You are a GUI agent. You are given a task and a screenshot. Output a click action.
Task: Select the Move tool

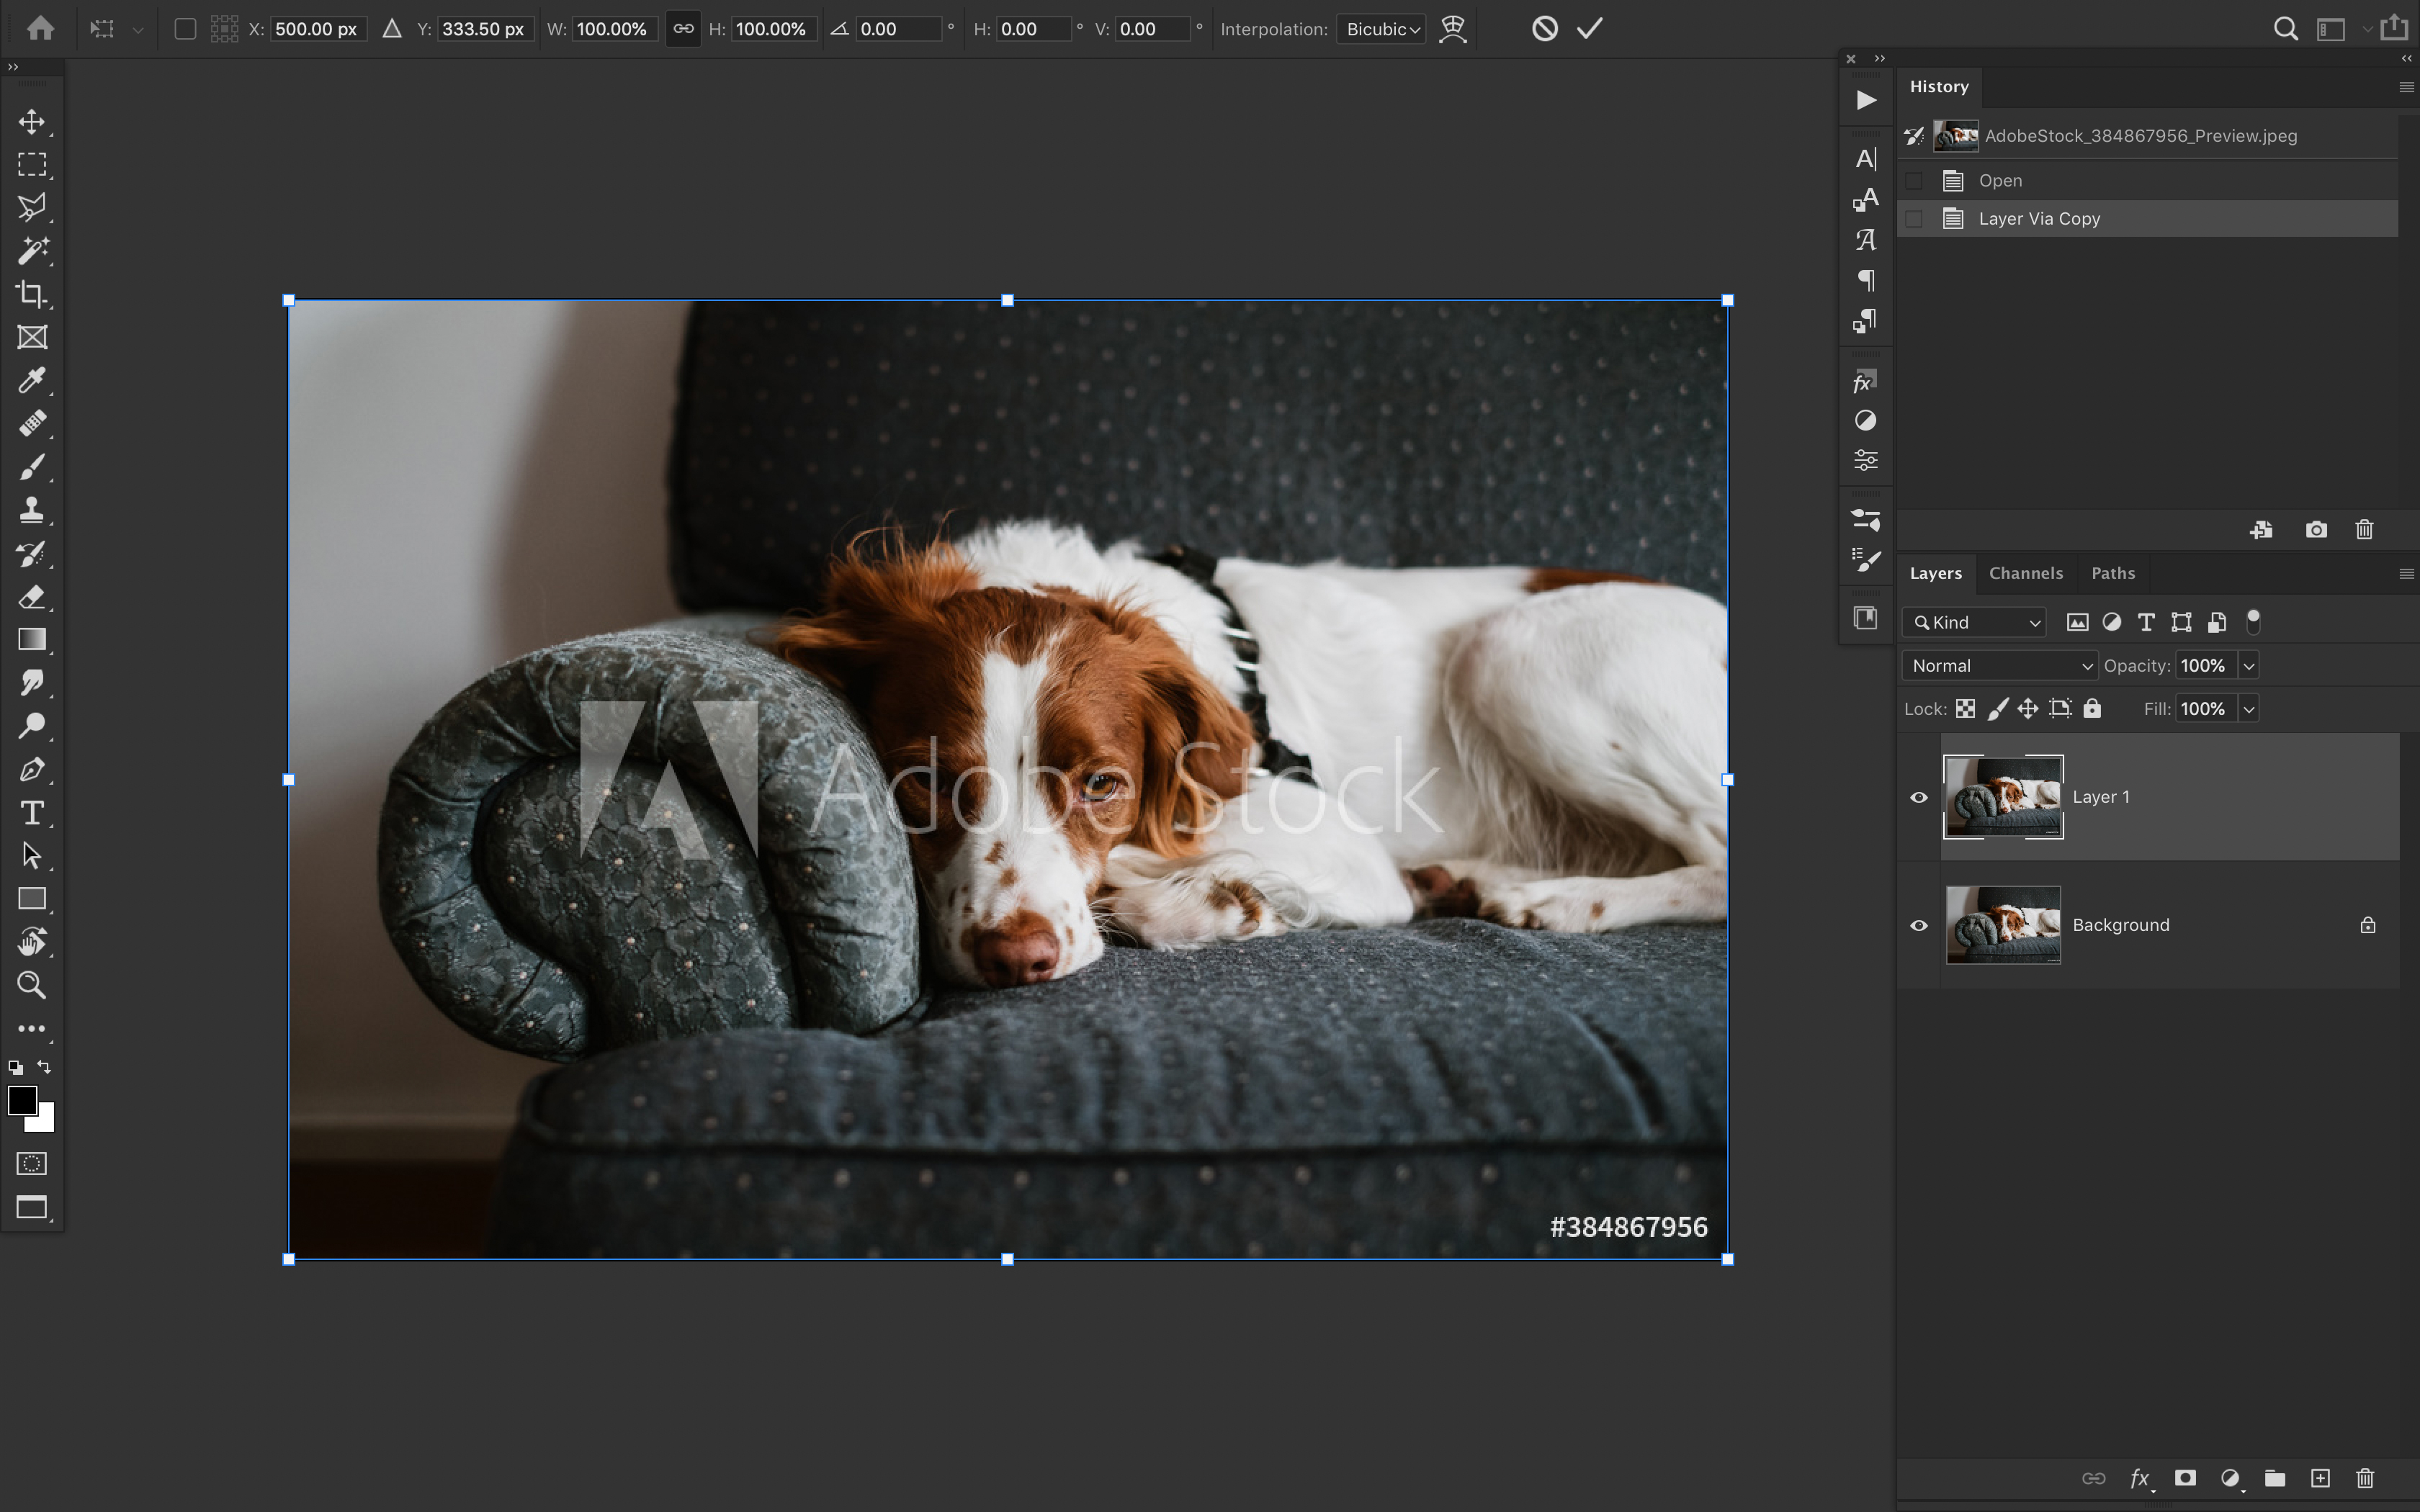32,122
